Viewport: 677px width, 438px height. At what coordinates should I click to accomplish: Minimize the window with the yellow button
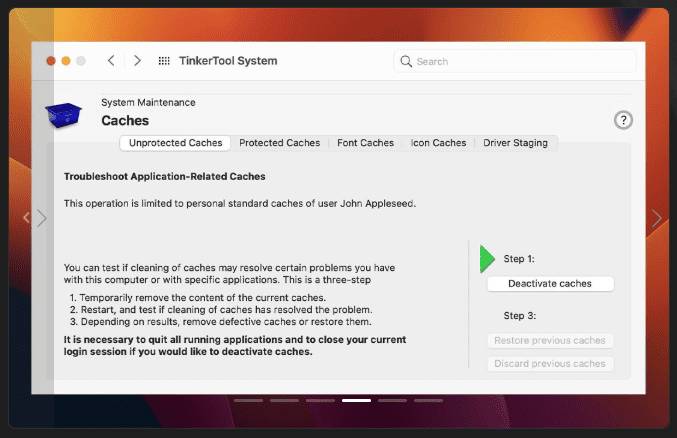66,61
